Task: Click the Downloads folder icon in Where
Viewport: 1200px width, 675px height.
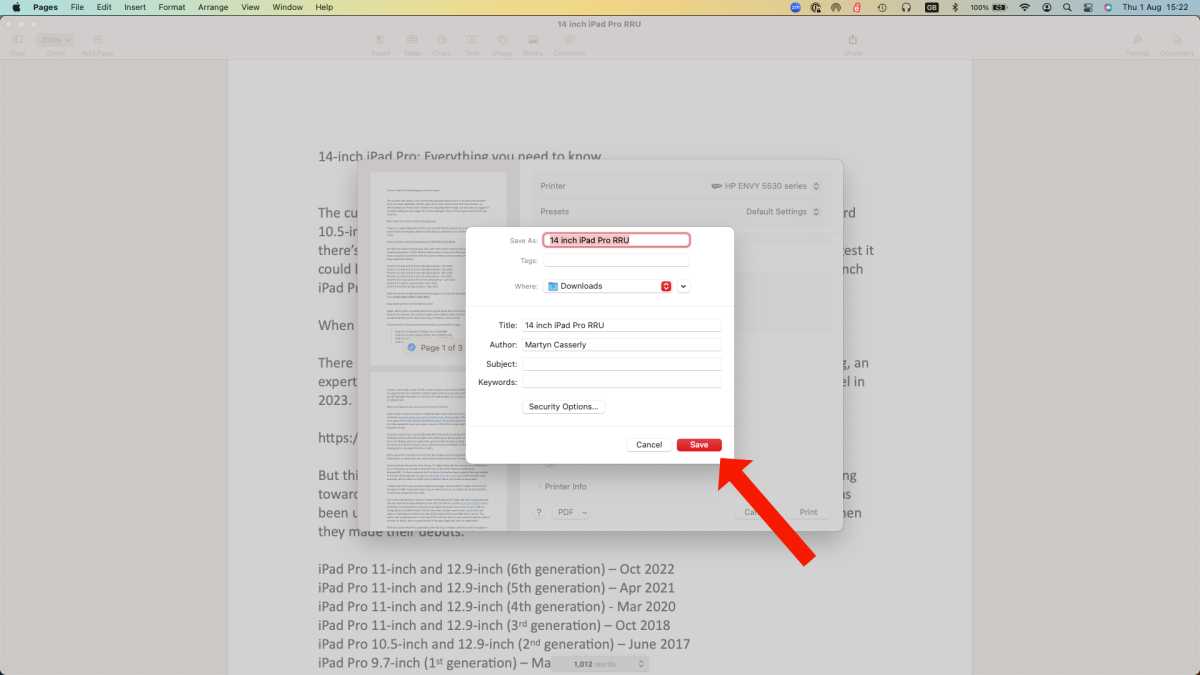Action: [x=553, y=286]
